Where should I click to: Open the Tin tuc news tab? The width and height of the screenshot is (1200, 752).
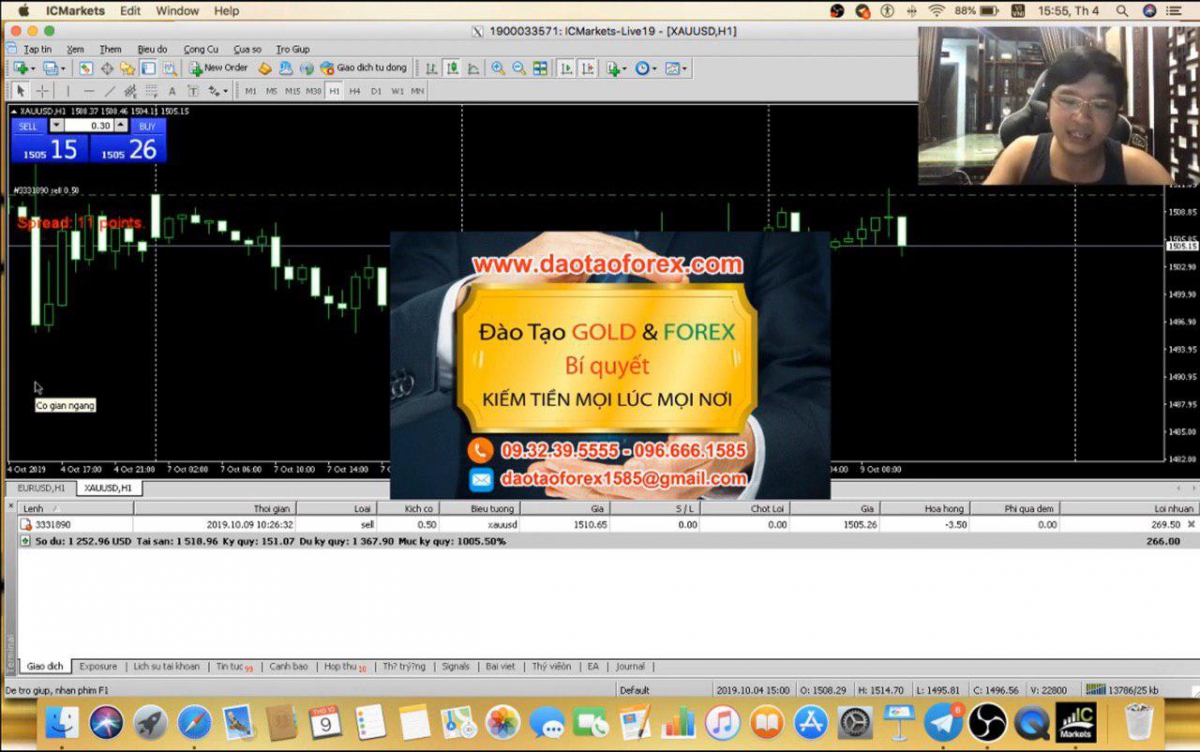coord(234,666)
